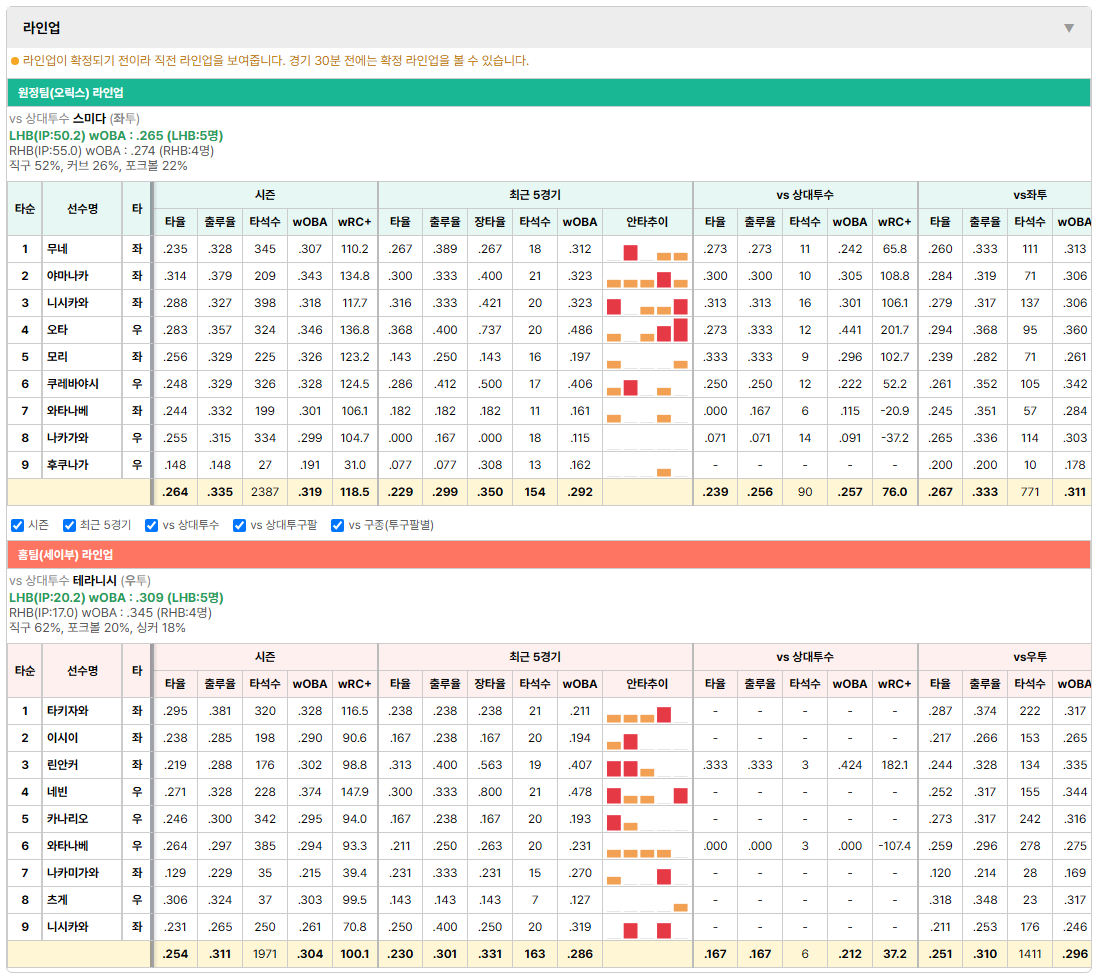
Task: Click opposing pitcher name 스미다
Action: coord(89,118)
